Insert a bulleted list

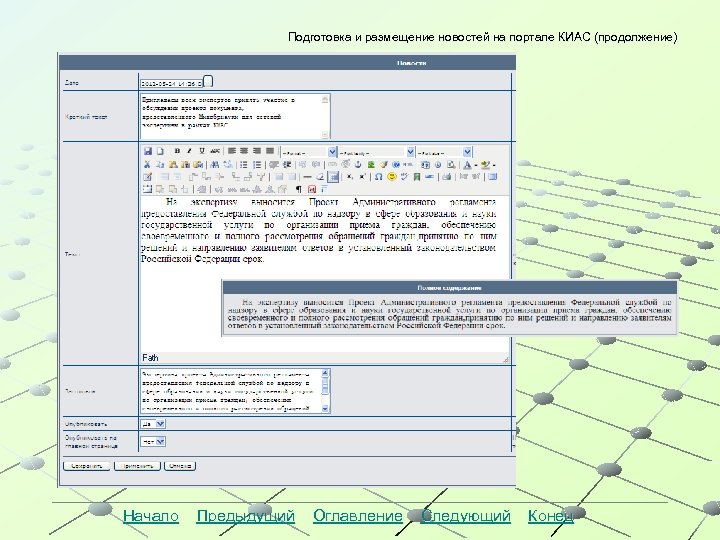click(244, 164)
